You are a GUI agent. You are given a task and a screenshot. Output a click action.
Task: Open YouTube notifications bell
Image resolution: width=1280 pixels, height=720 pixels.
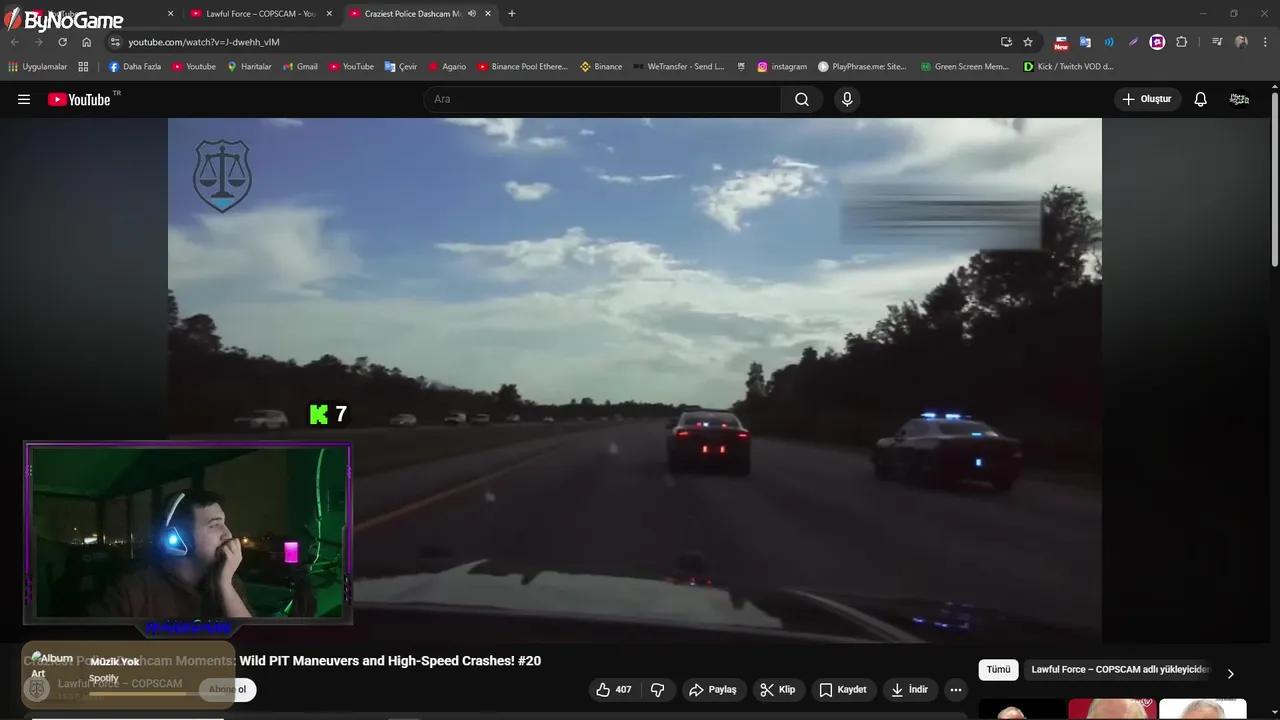[1201, 99]
